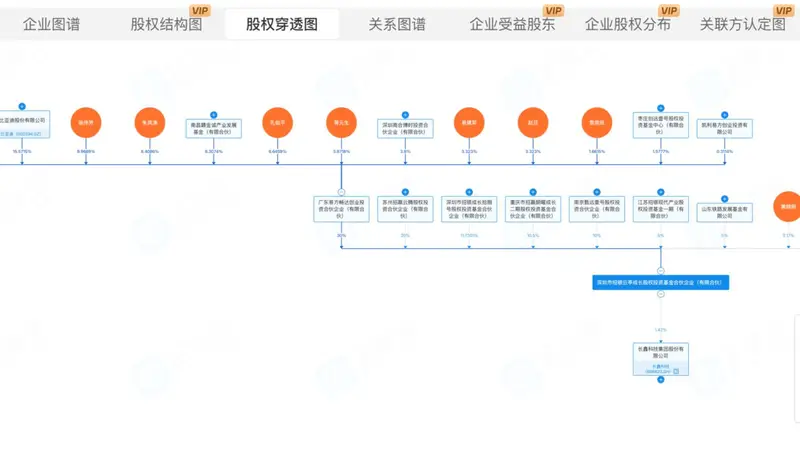Viewport: 800px width, 450px height.
Task: Expand 长鑫科技集团股份有限公司 via bottom plus icon
Action: [661, 380]
